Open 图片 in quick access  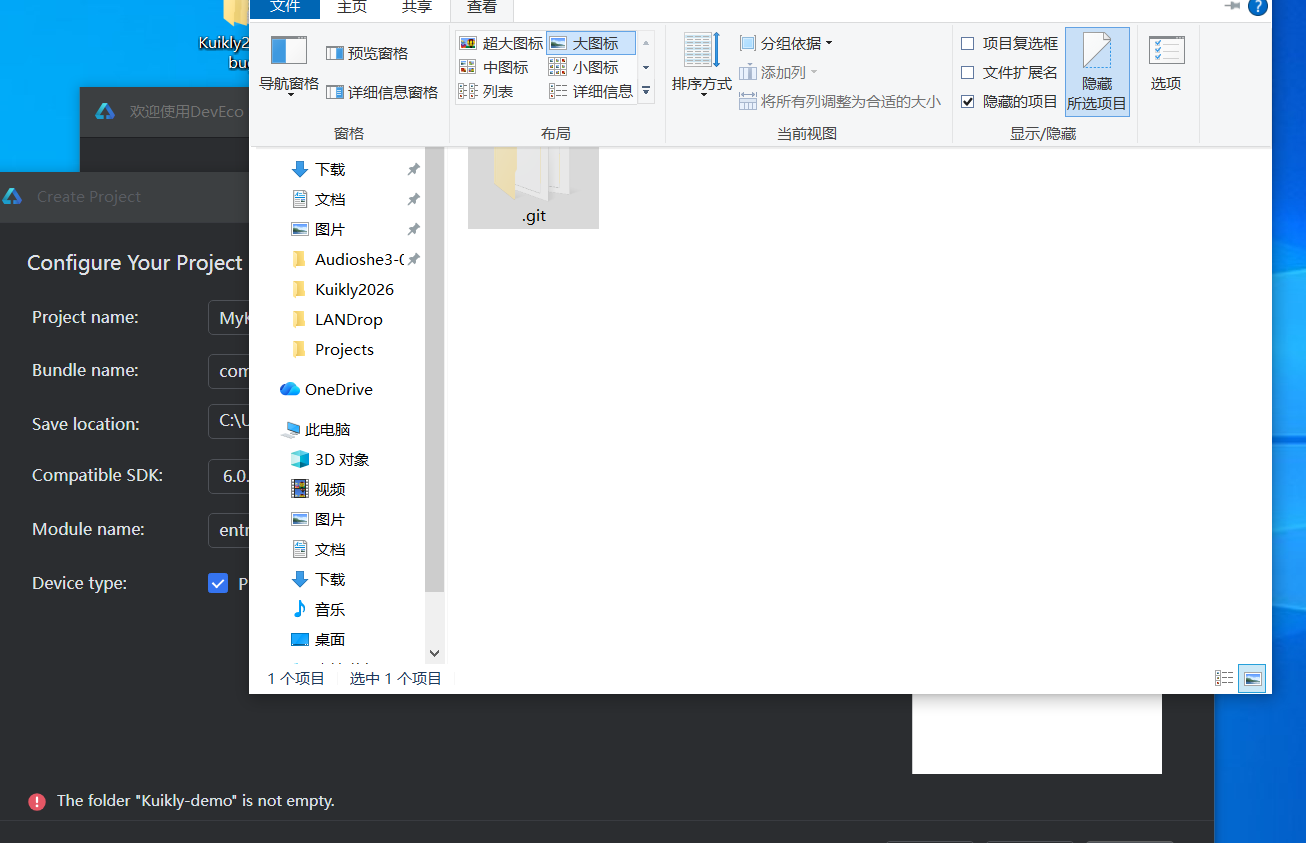[330, 229]
